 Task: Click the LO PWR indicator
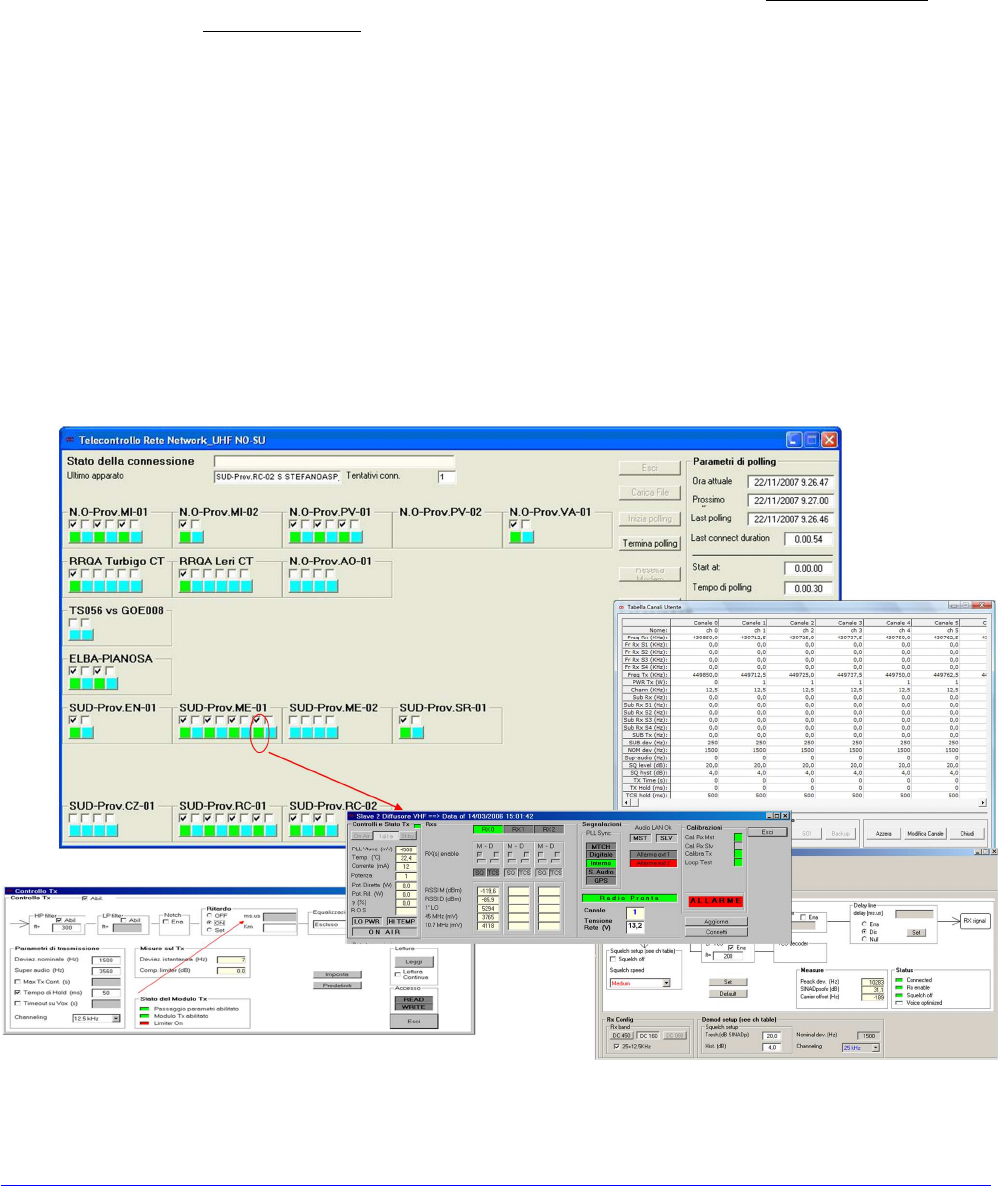(367, 922)
